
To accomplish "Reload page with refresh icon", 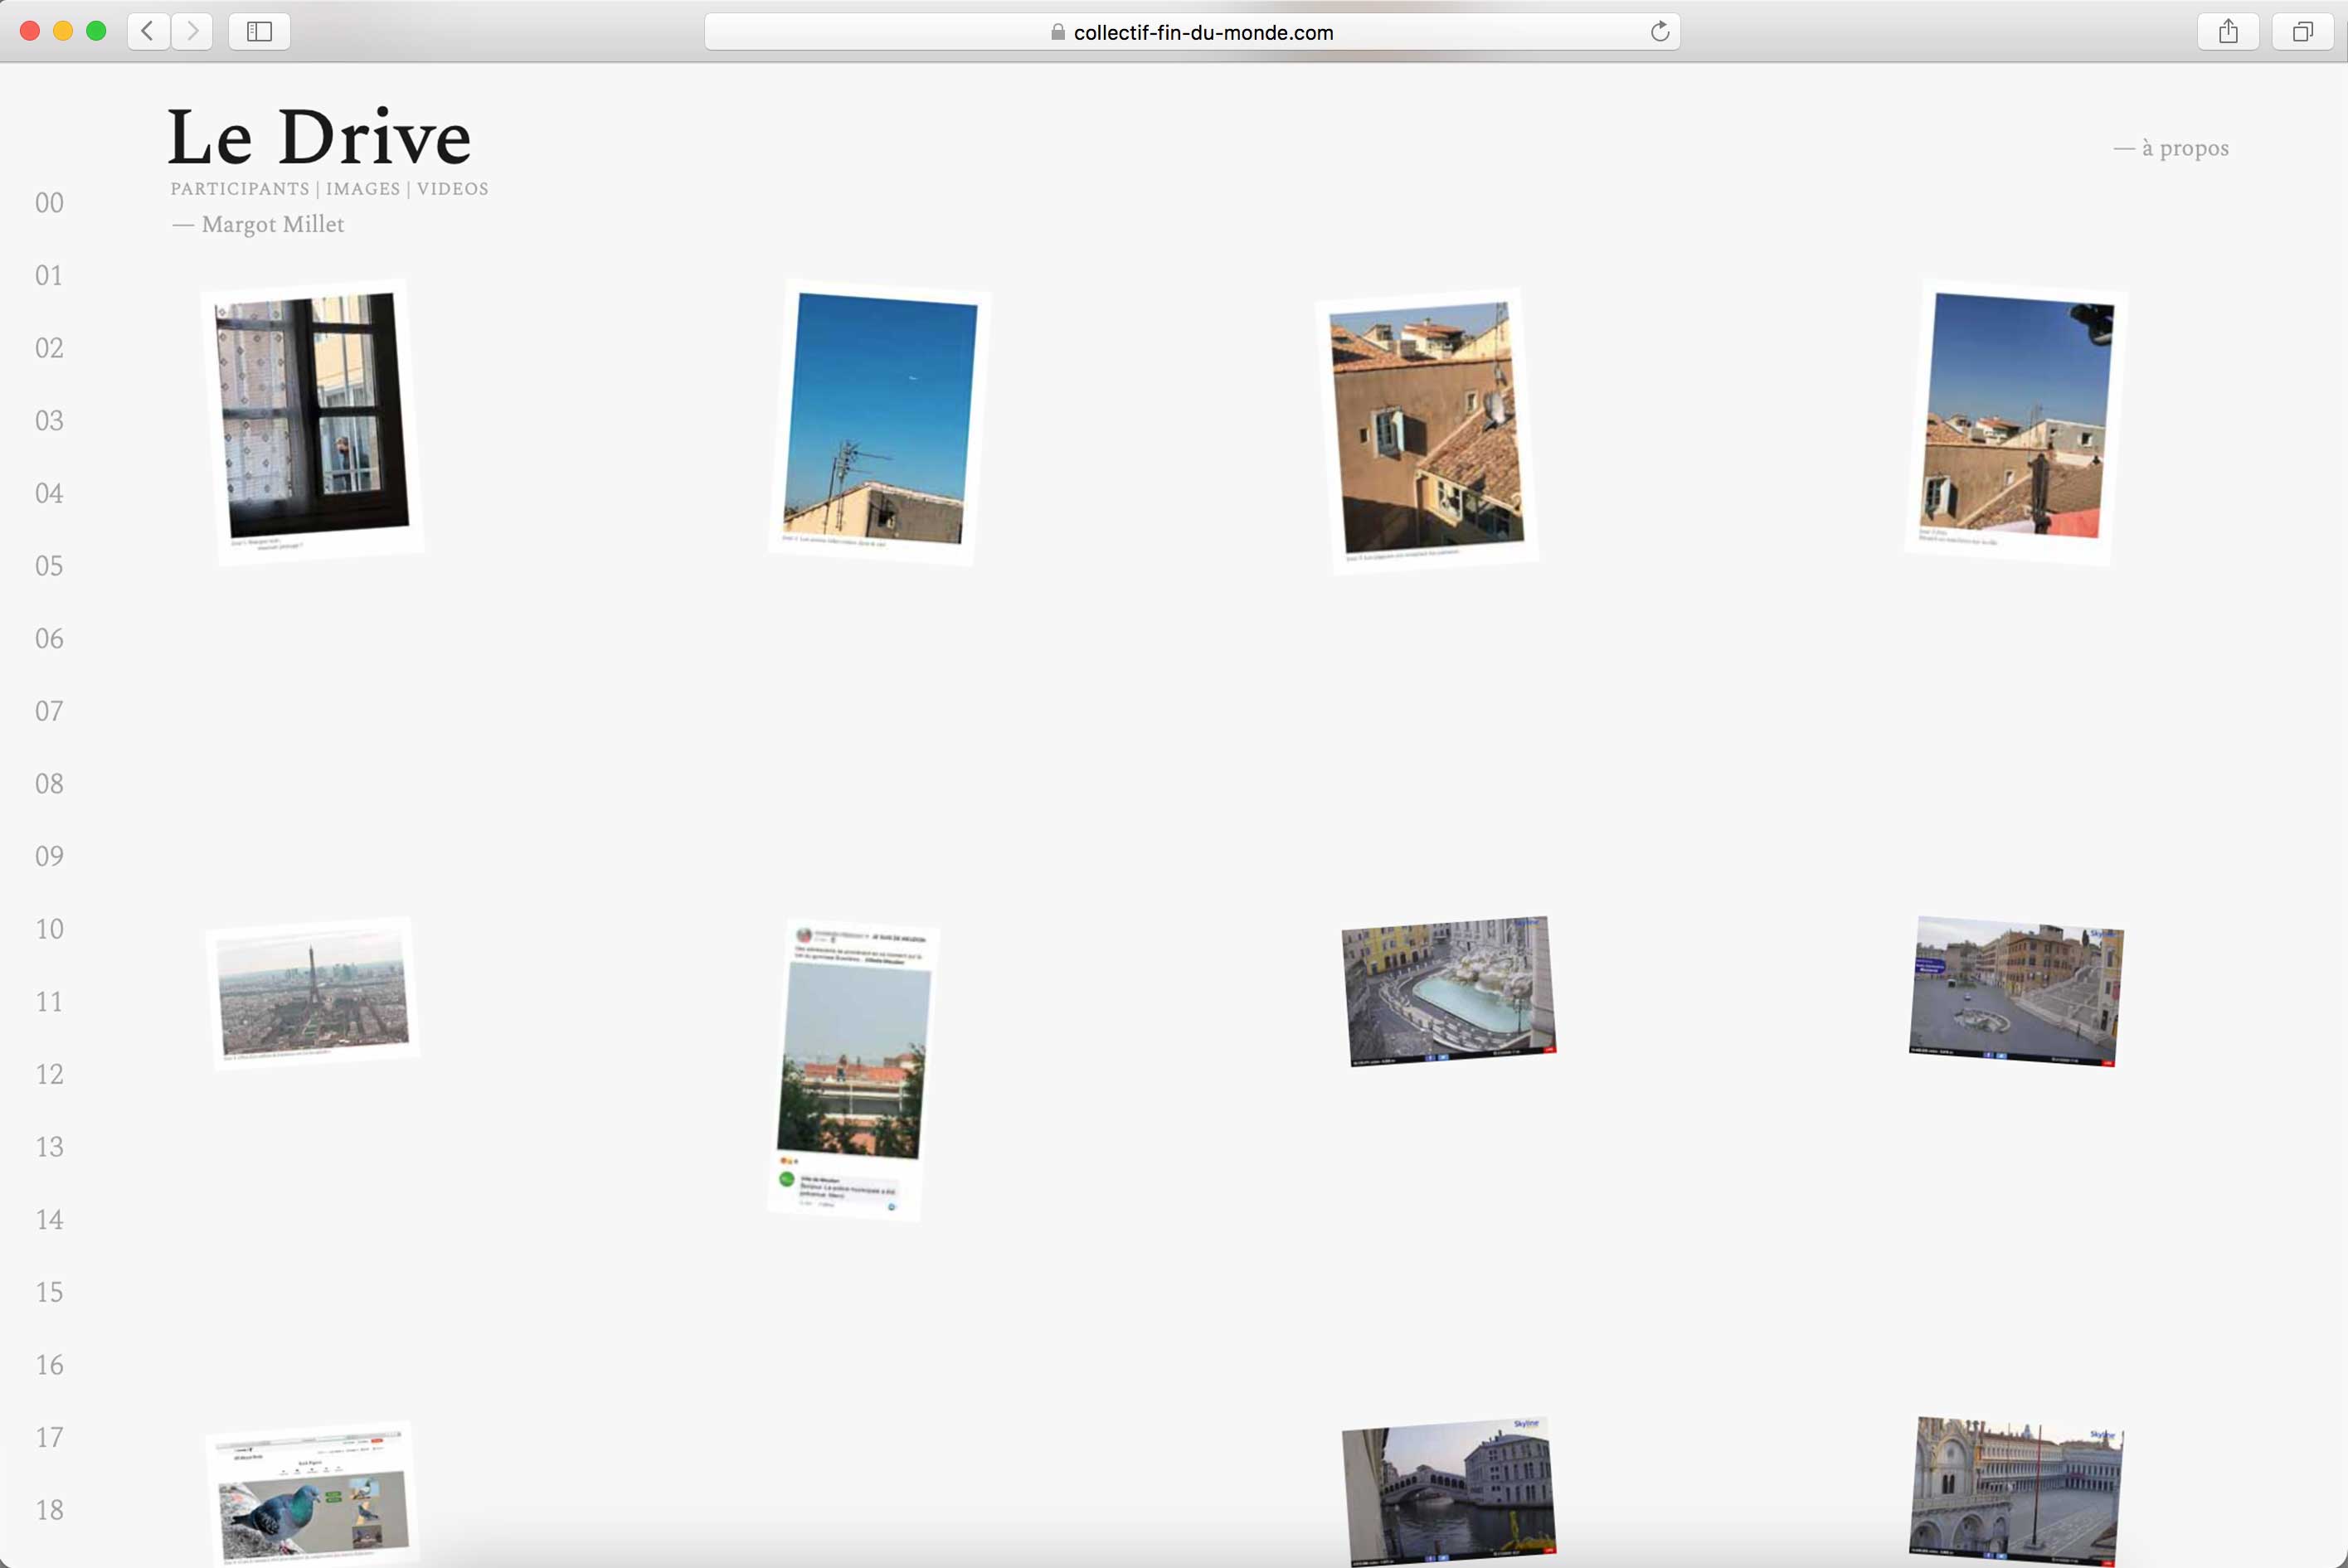I will point(1659,32).
